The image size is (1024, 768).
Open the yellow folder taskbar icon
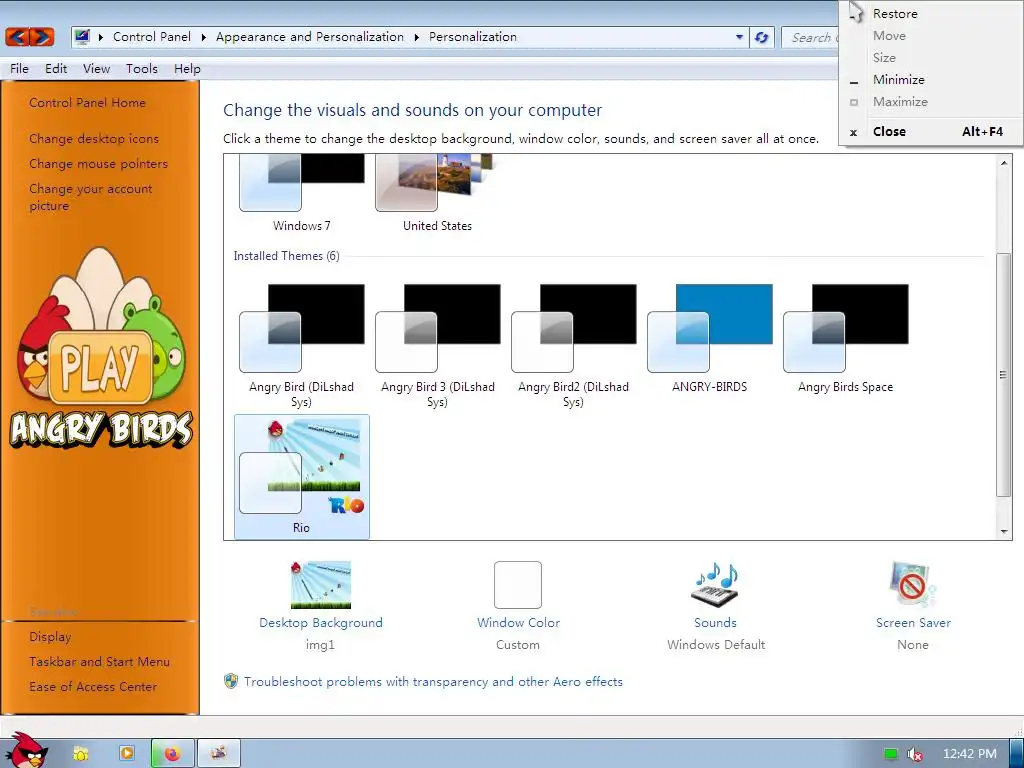point(81,754)
